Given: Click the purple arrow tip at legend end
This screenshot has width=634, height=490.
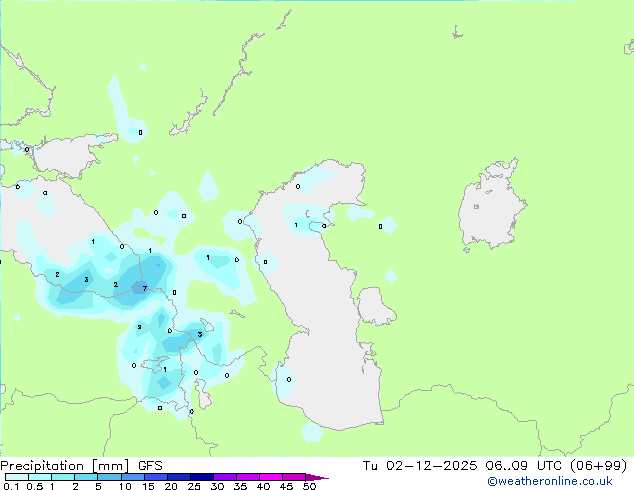Looking at the screenshot, I should click(x=317, y=477).
